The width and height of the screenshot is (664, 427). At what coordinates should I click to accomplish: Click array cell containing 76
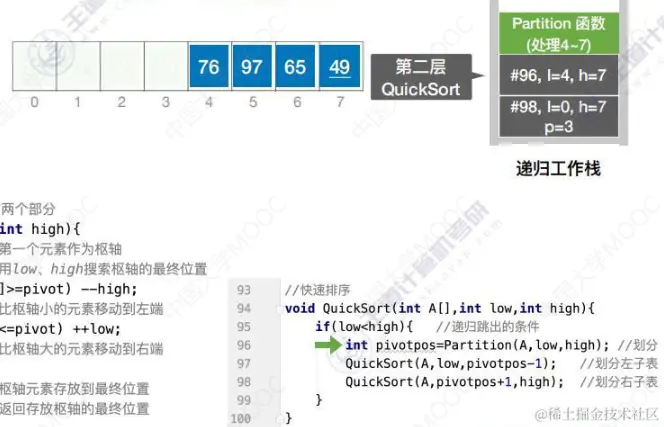pos(209,66)
